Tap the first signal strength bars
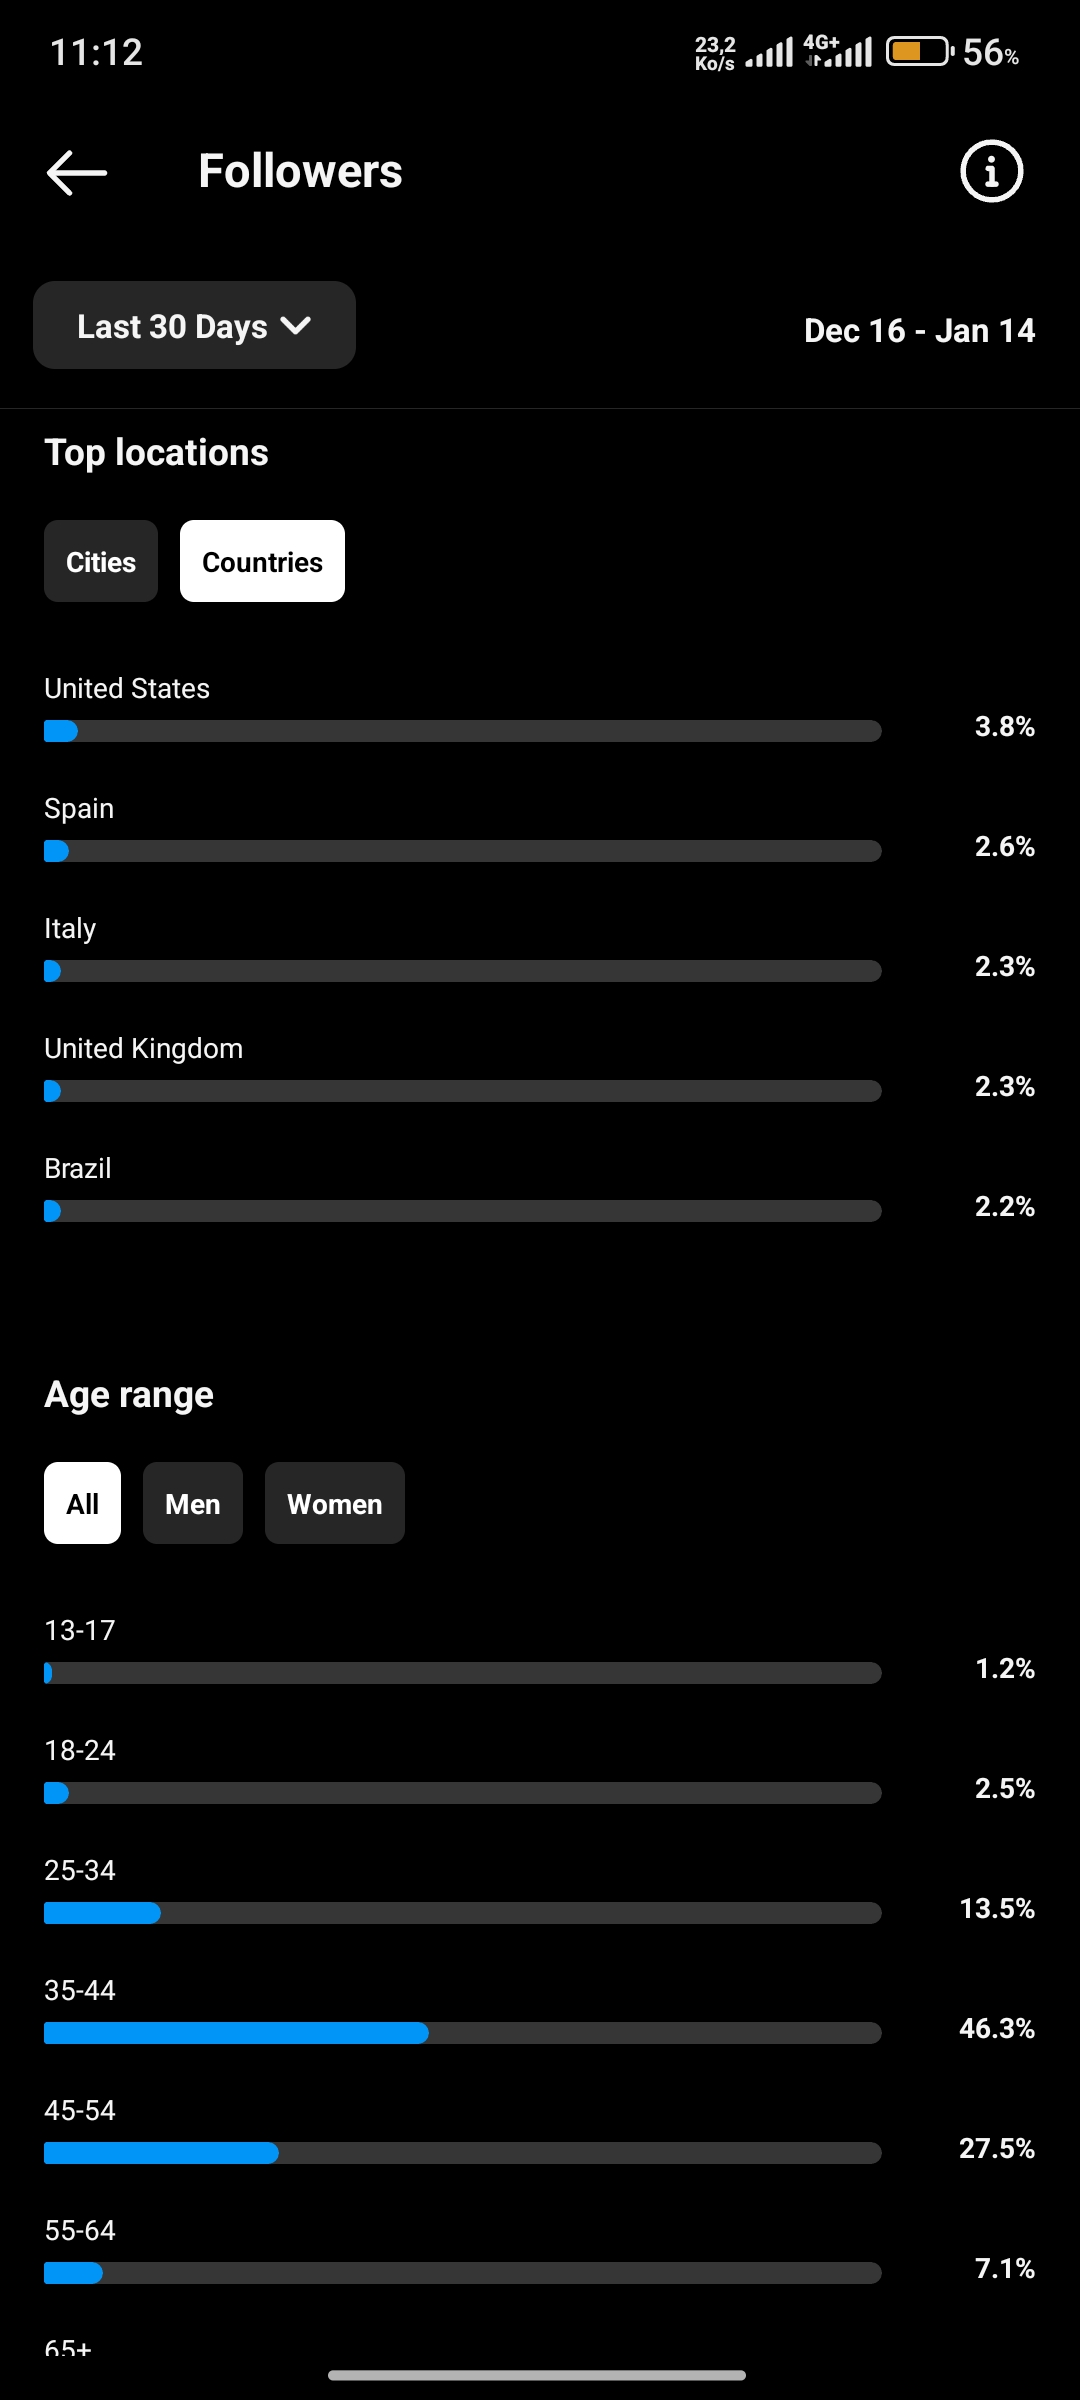This screenshot has height=2400, width=1080. [x=769, y=52]
